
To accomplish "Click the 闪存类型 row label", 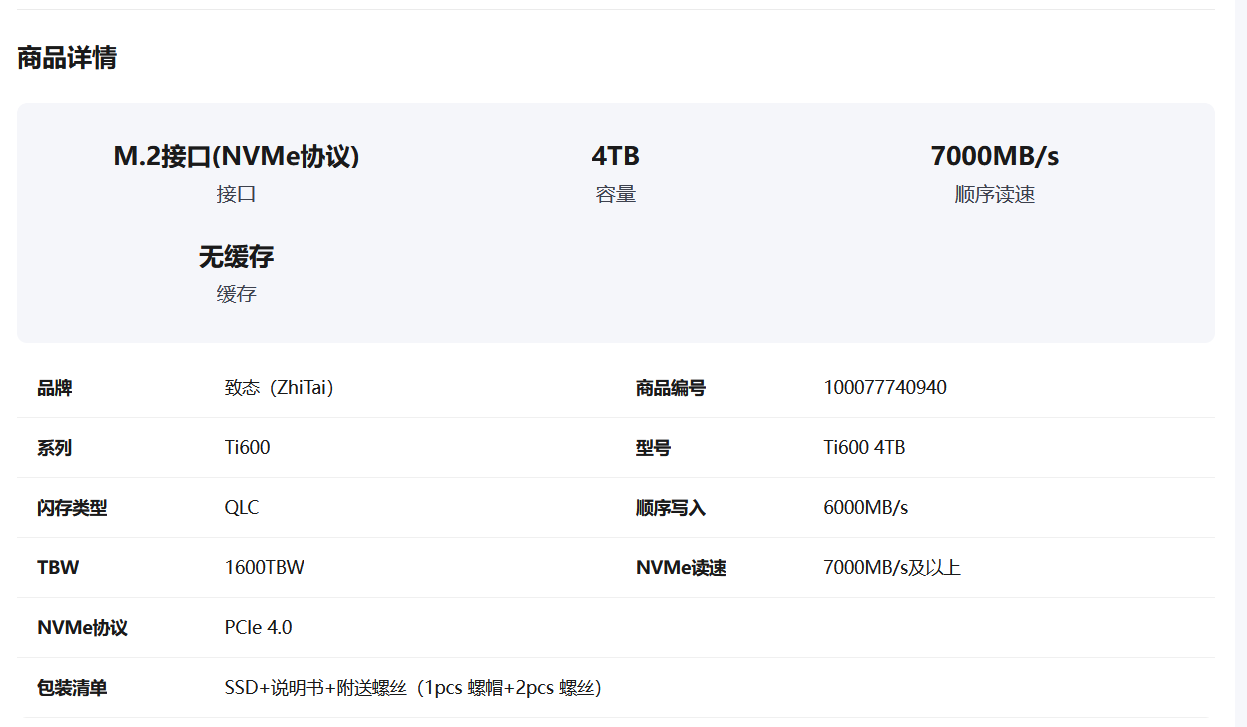I will click(x=72, y=508).
